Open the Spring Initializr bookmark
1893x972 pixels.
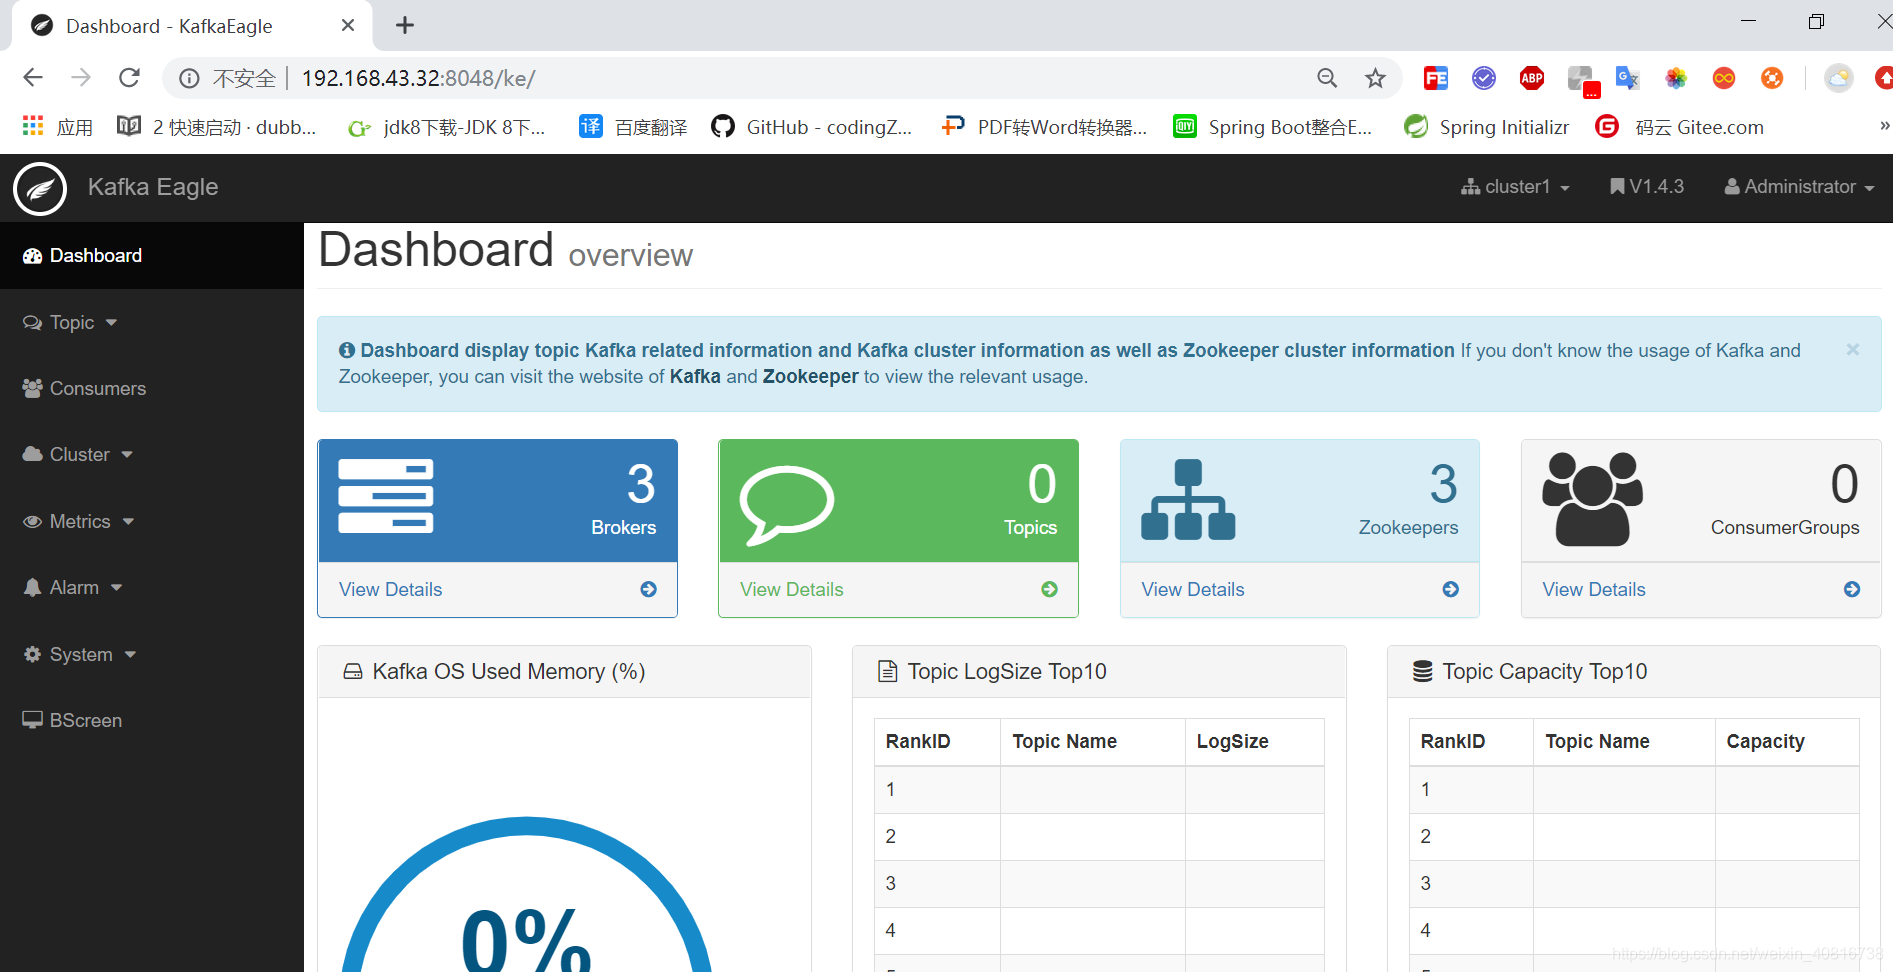point(1486,127)
